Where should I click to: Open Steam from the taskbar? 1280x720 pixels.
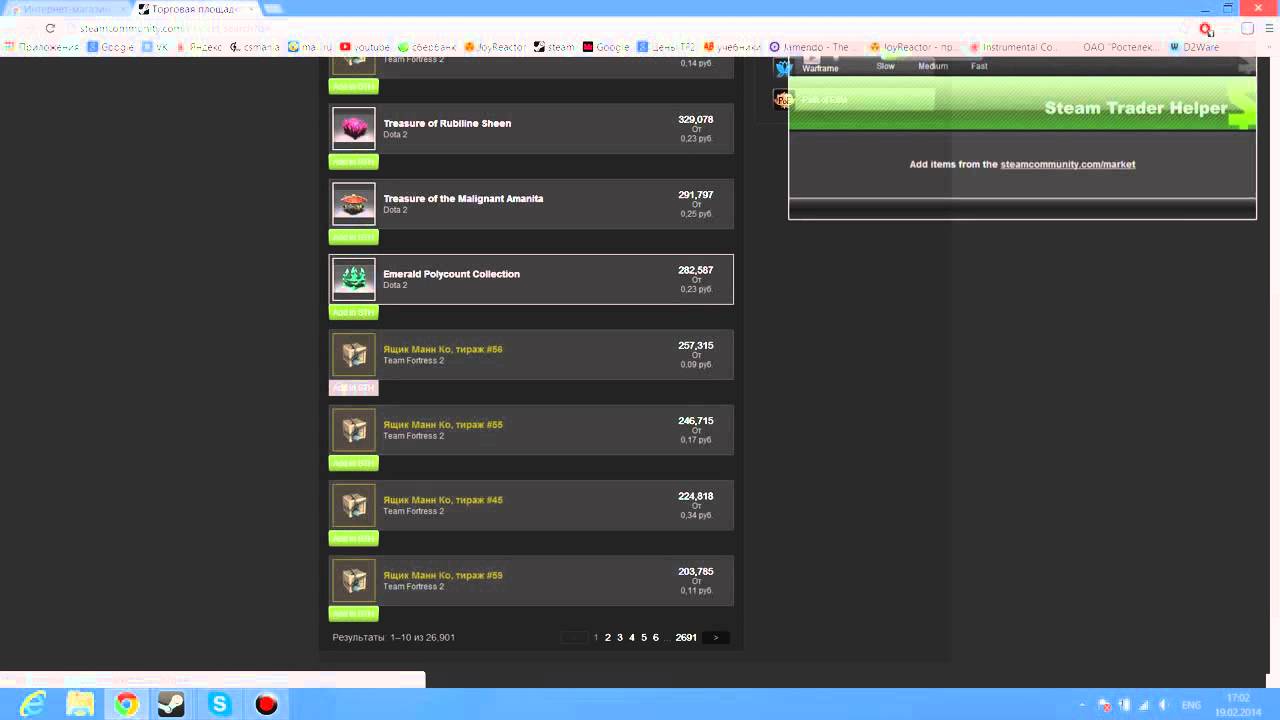tap(172, 704)
